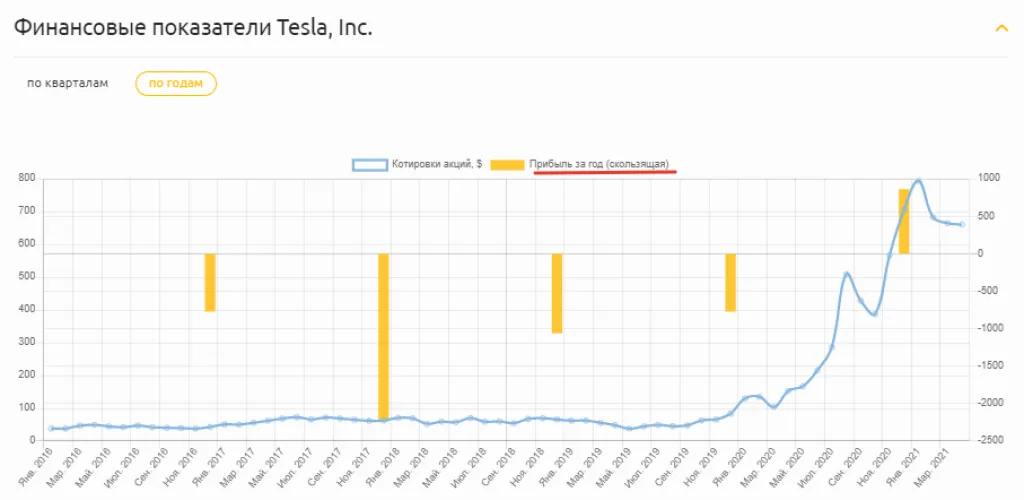1024x500 pixels.
Task: Click the stock price peak point at 800
Action: 918,180
